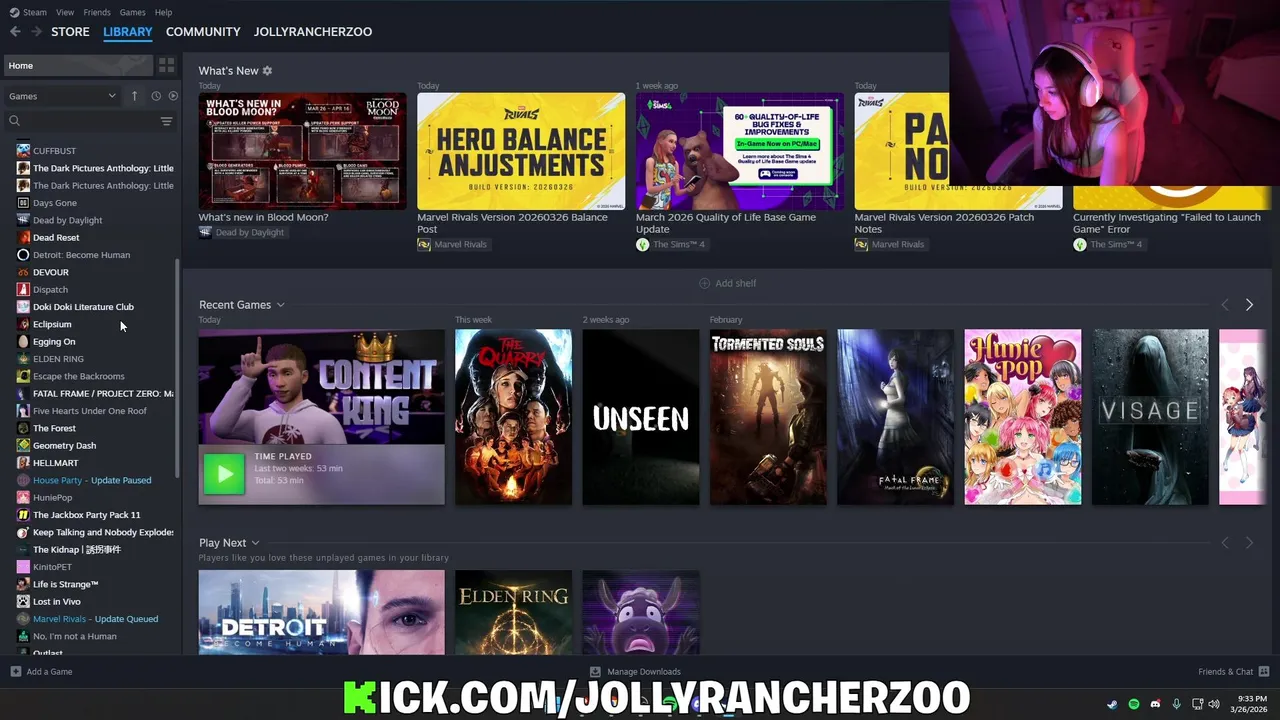
Task: Switch to the STORE tab
Action: click(70, 32)
